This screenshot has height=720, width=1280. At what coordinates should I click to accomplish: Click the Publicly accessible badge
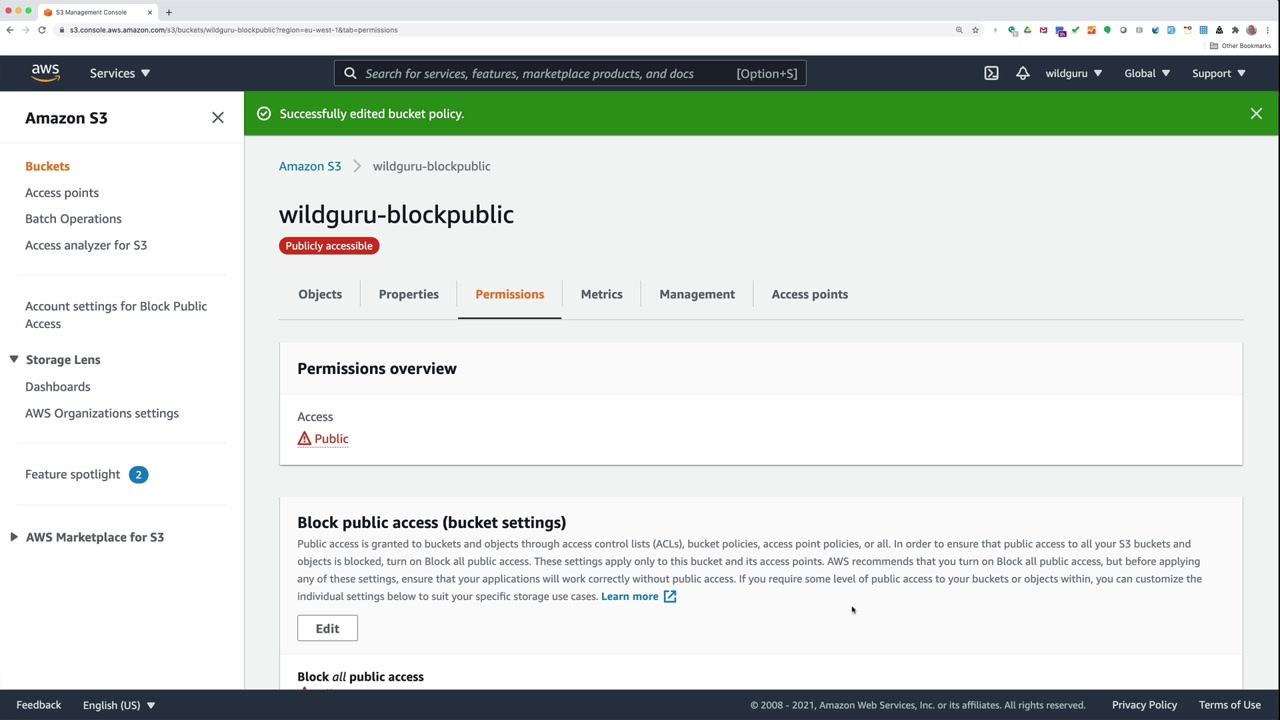329,246
